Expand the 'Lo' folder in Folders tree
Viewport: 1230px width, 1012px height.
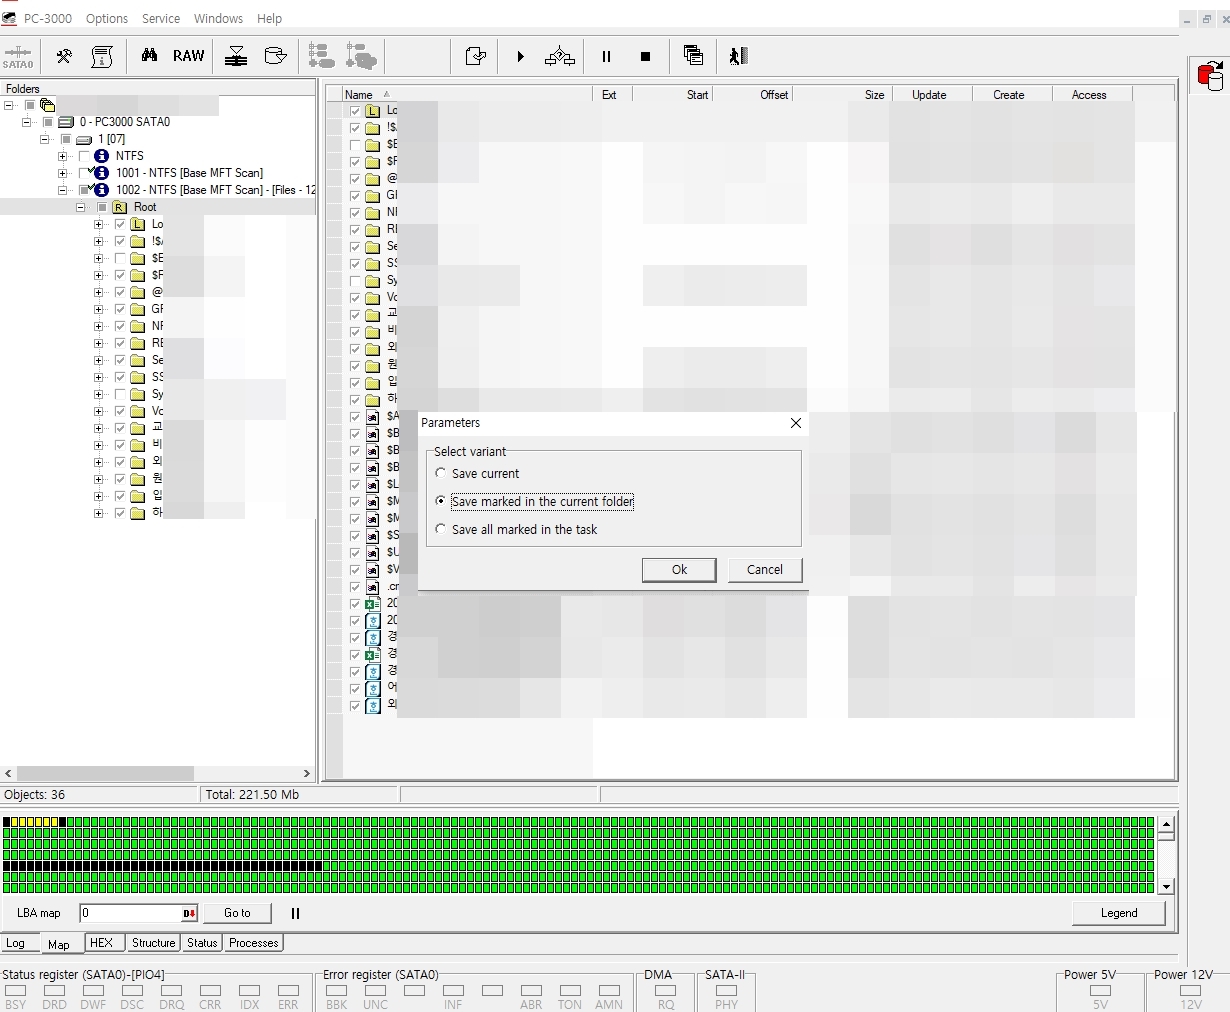pyautogui.click(x=98, y=224)
